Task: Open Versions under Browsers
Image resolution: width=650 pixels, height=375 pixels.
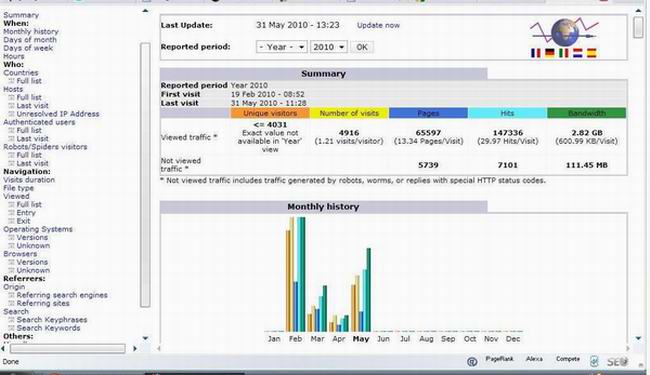Action: click(x=32, y=262)
